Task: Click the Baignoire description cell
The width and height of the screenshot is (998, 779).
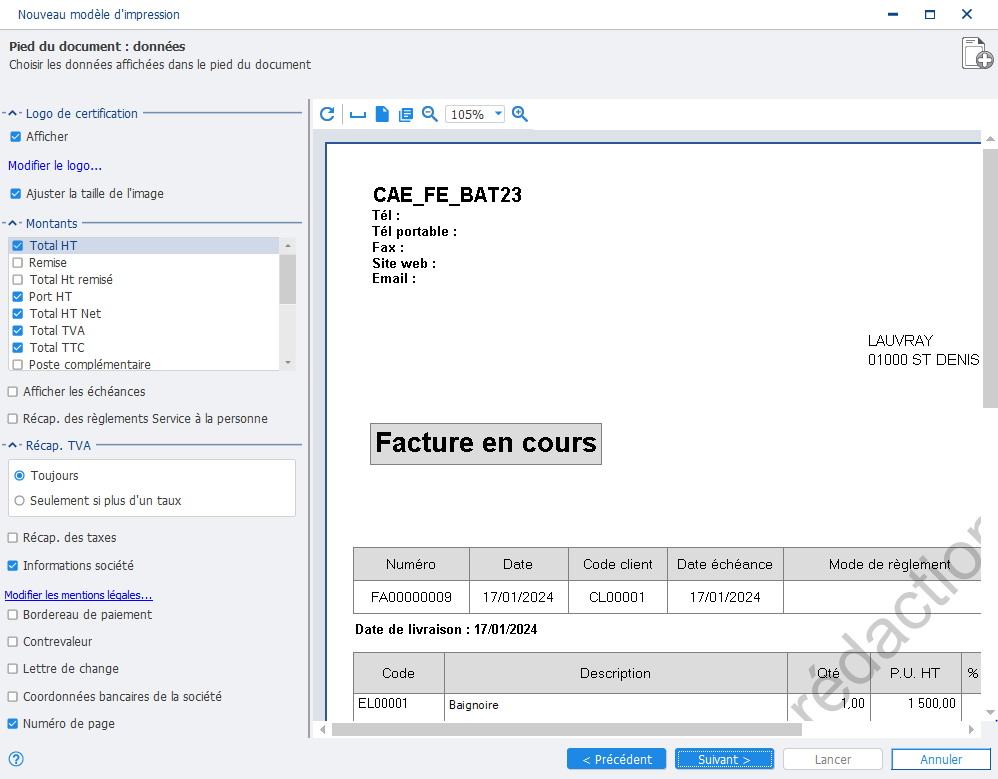Action: click(615, 705)
